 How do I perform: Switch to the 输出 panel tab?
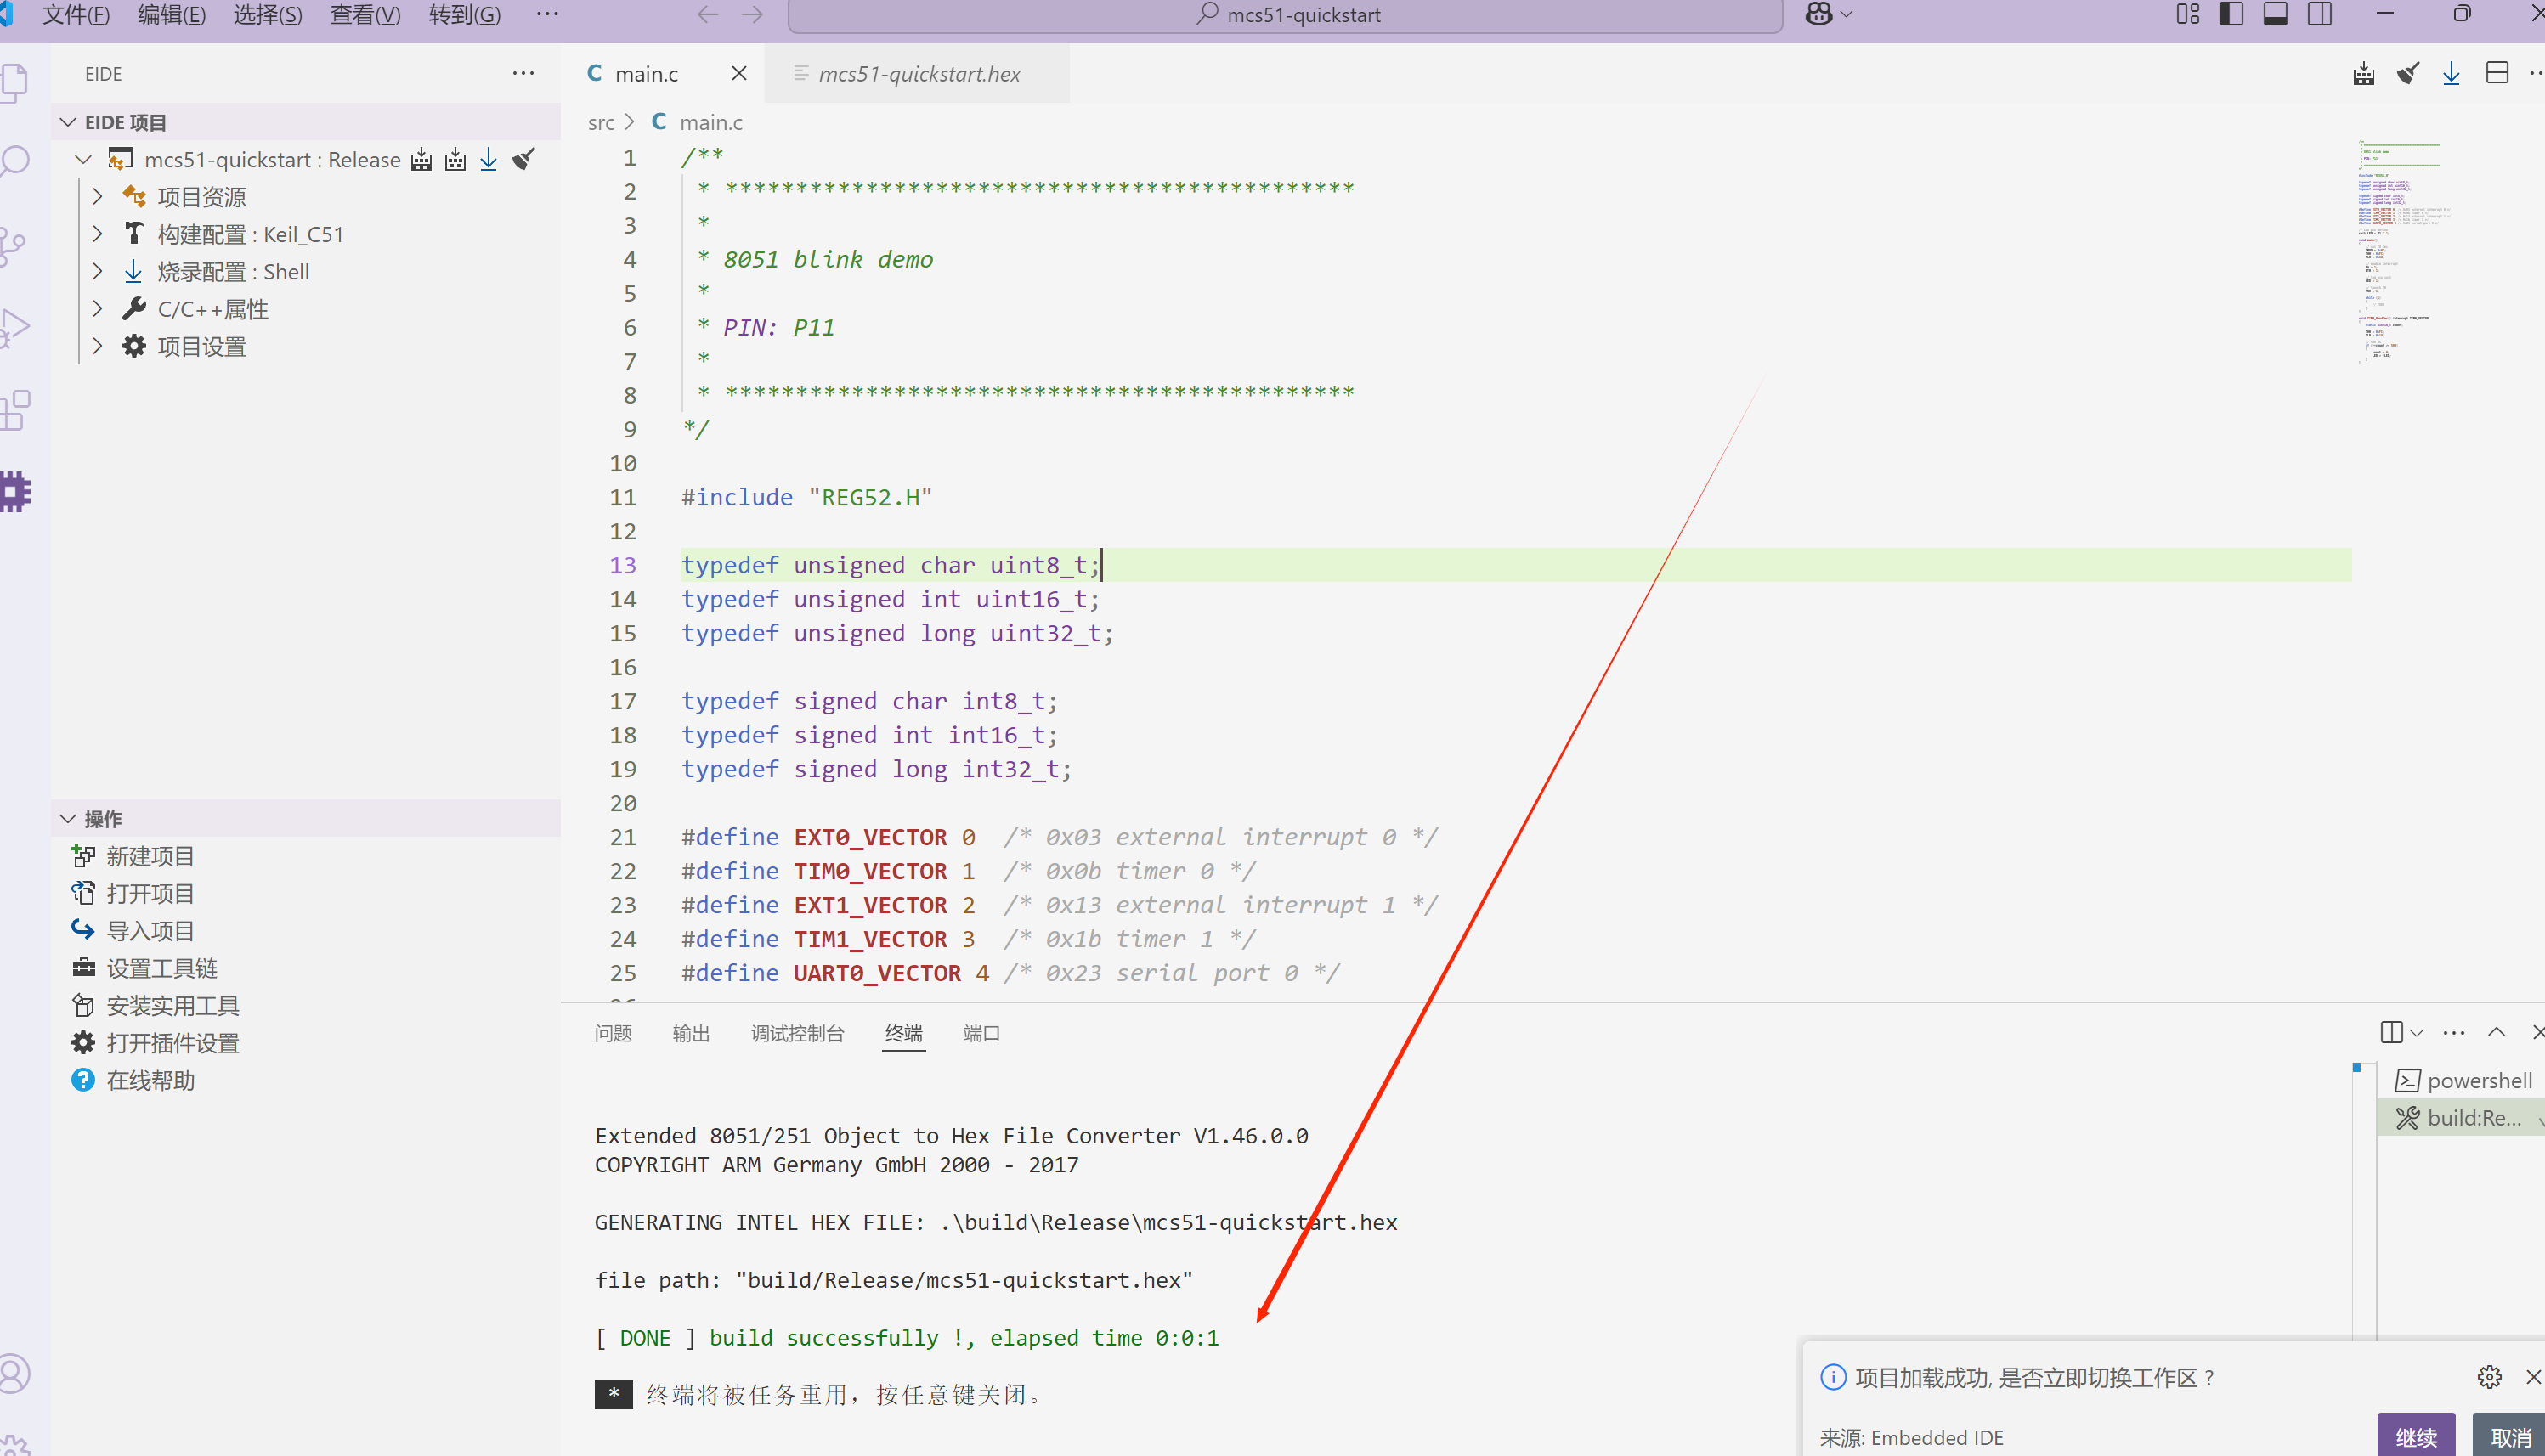[691, 1033]
